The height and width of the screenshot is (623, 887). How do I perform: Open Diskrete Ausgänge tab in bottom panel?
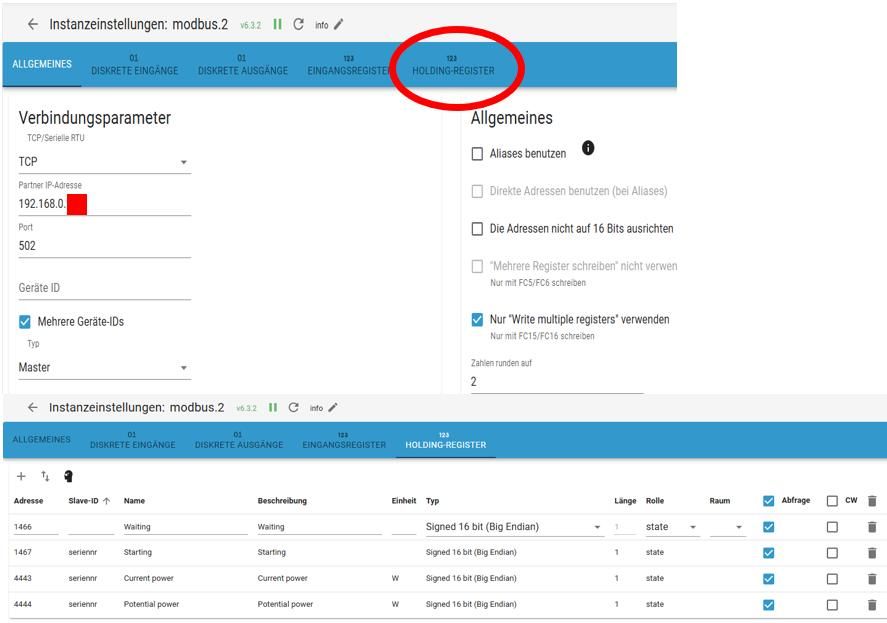[239, 440]
